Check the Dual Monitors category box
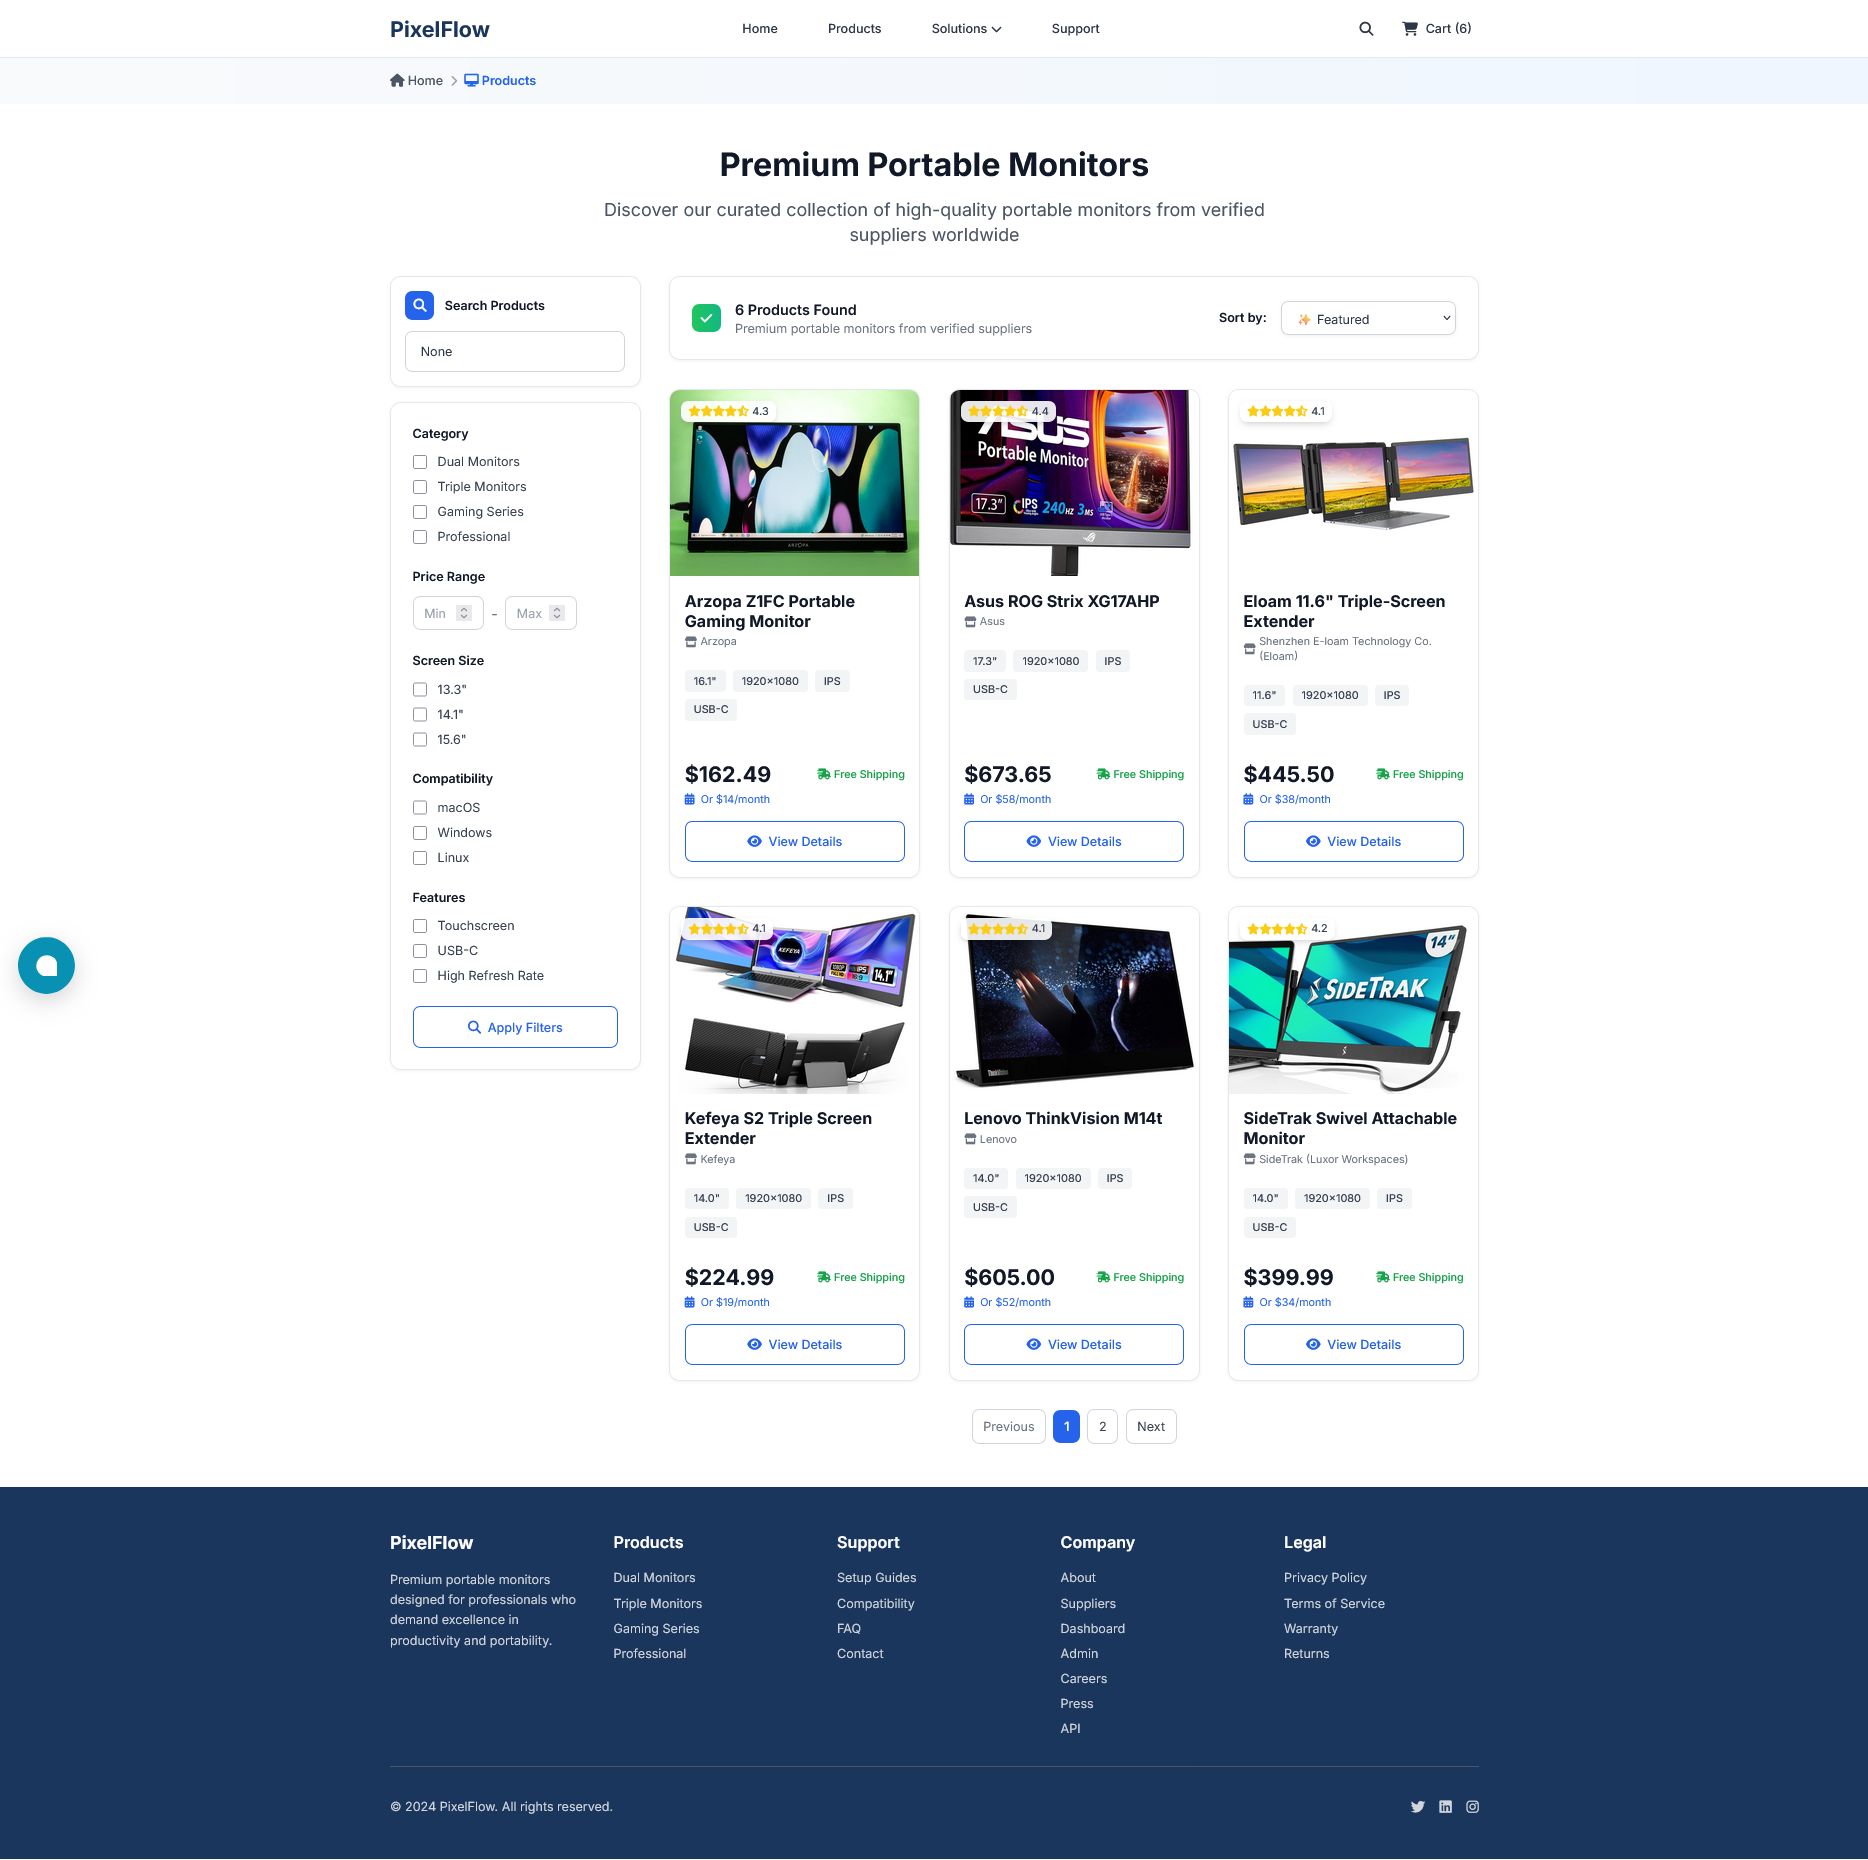1868x1860 pixels. click(420, 462)
